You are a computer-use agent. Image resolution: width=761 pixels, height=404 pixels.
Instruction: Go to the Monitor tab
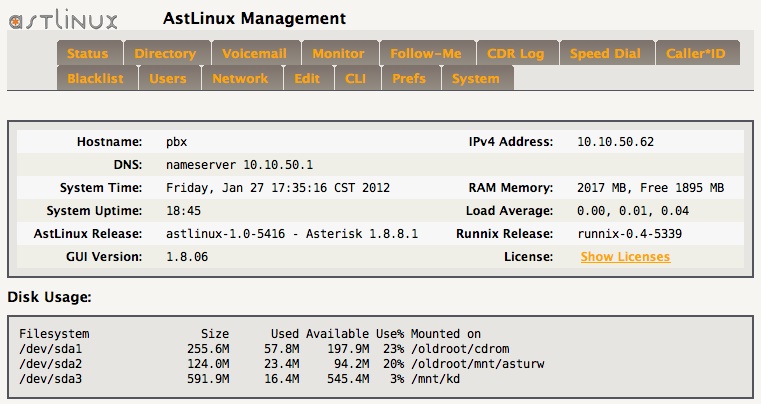coord(338,53)
